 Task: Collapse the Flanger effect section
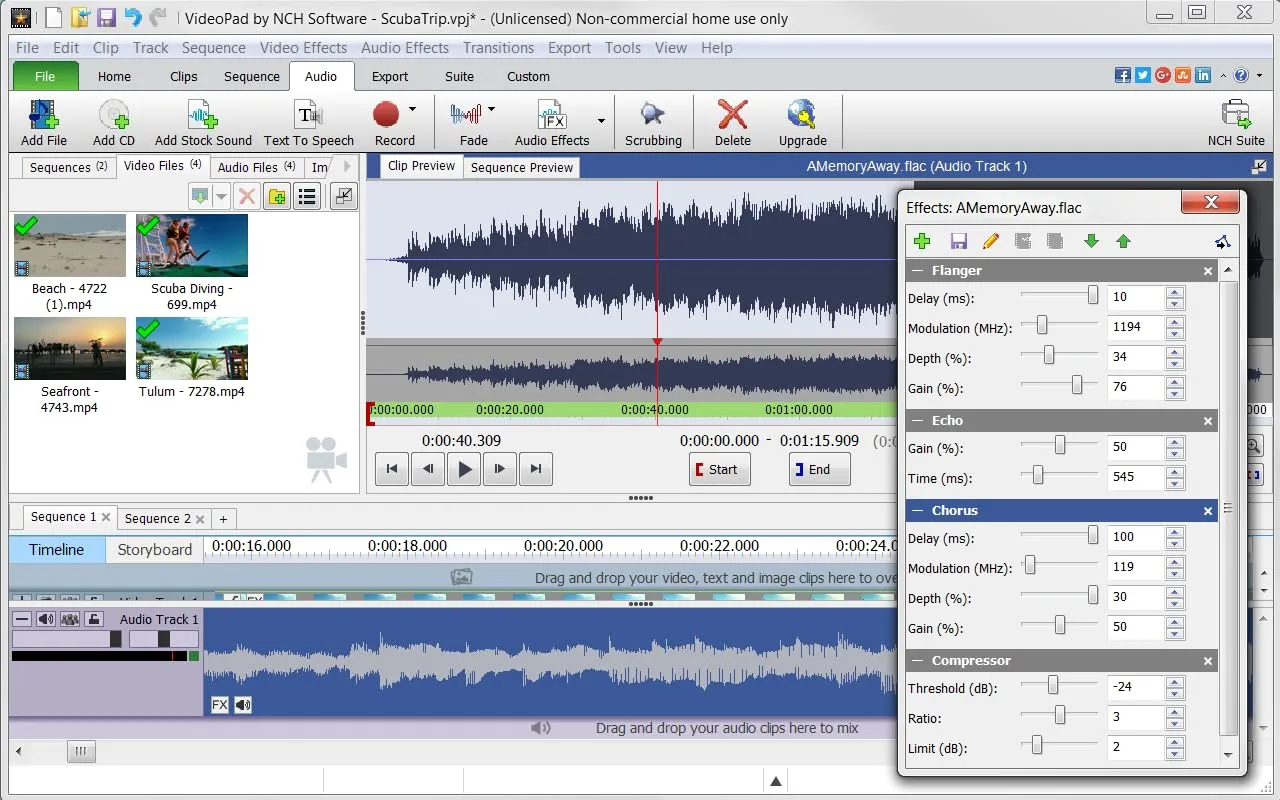[x=917, y=271]
